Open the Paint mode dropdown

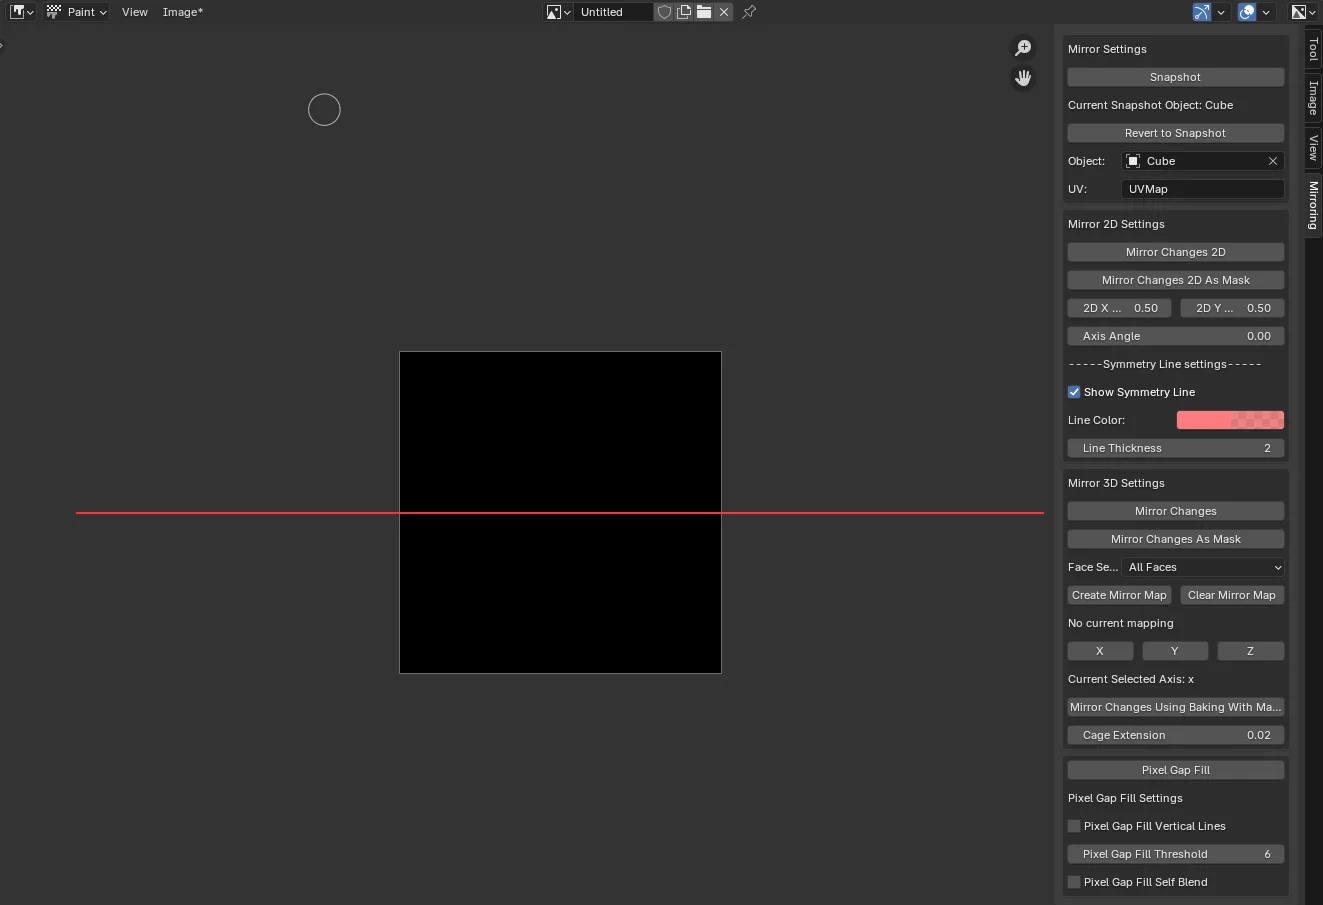coord(77,12)
